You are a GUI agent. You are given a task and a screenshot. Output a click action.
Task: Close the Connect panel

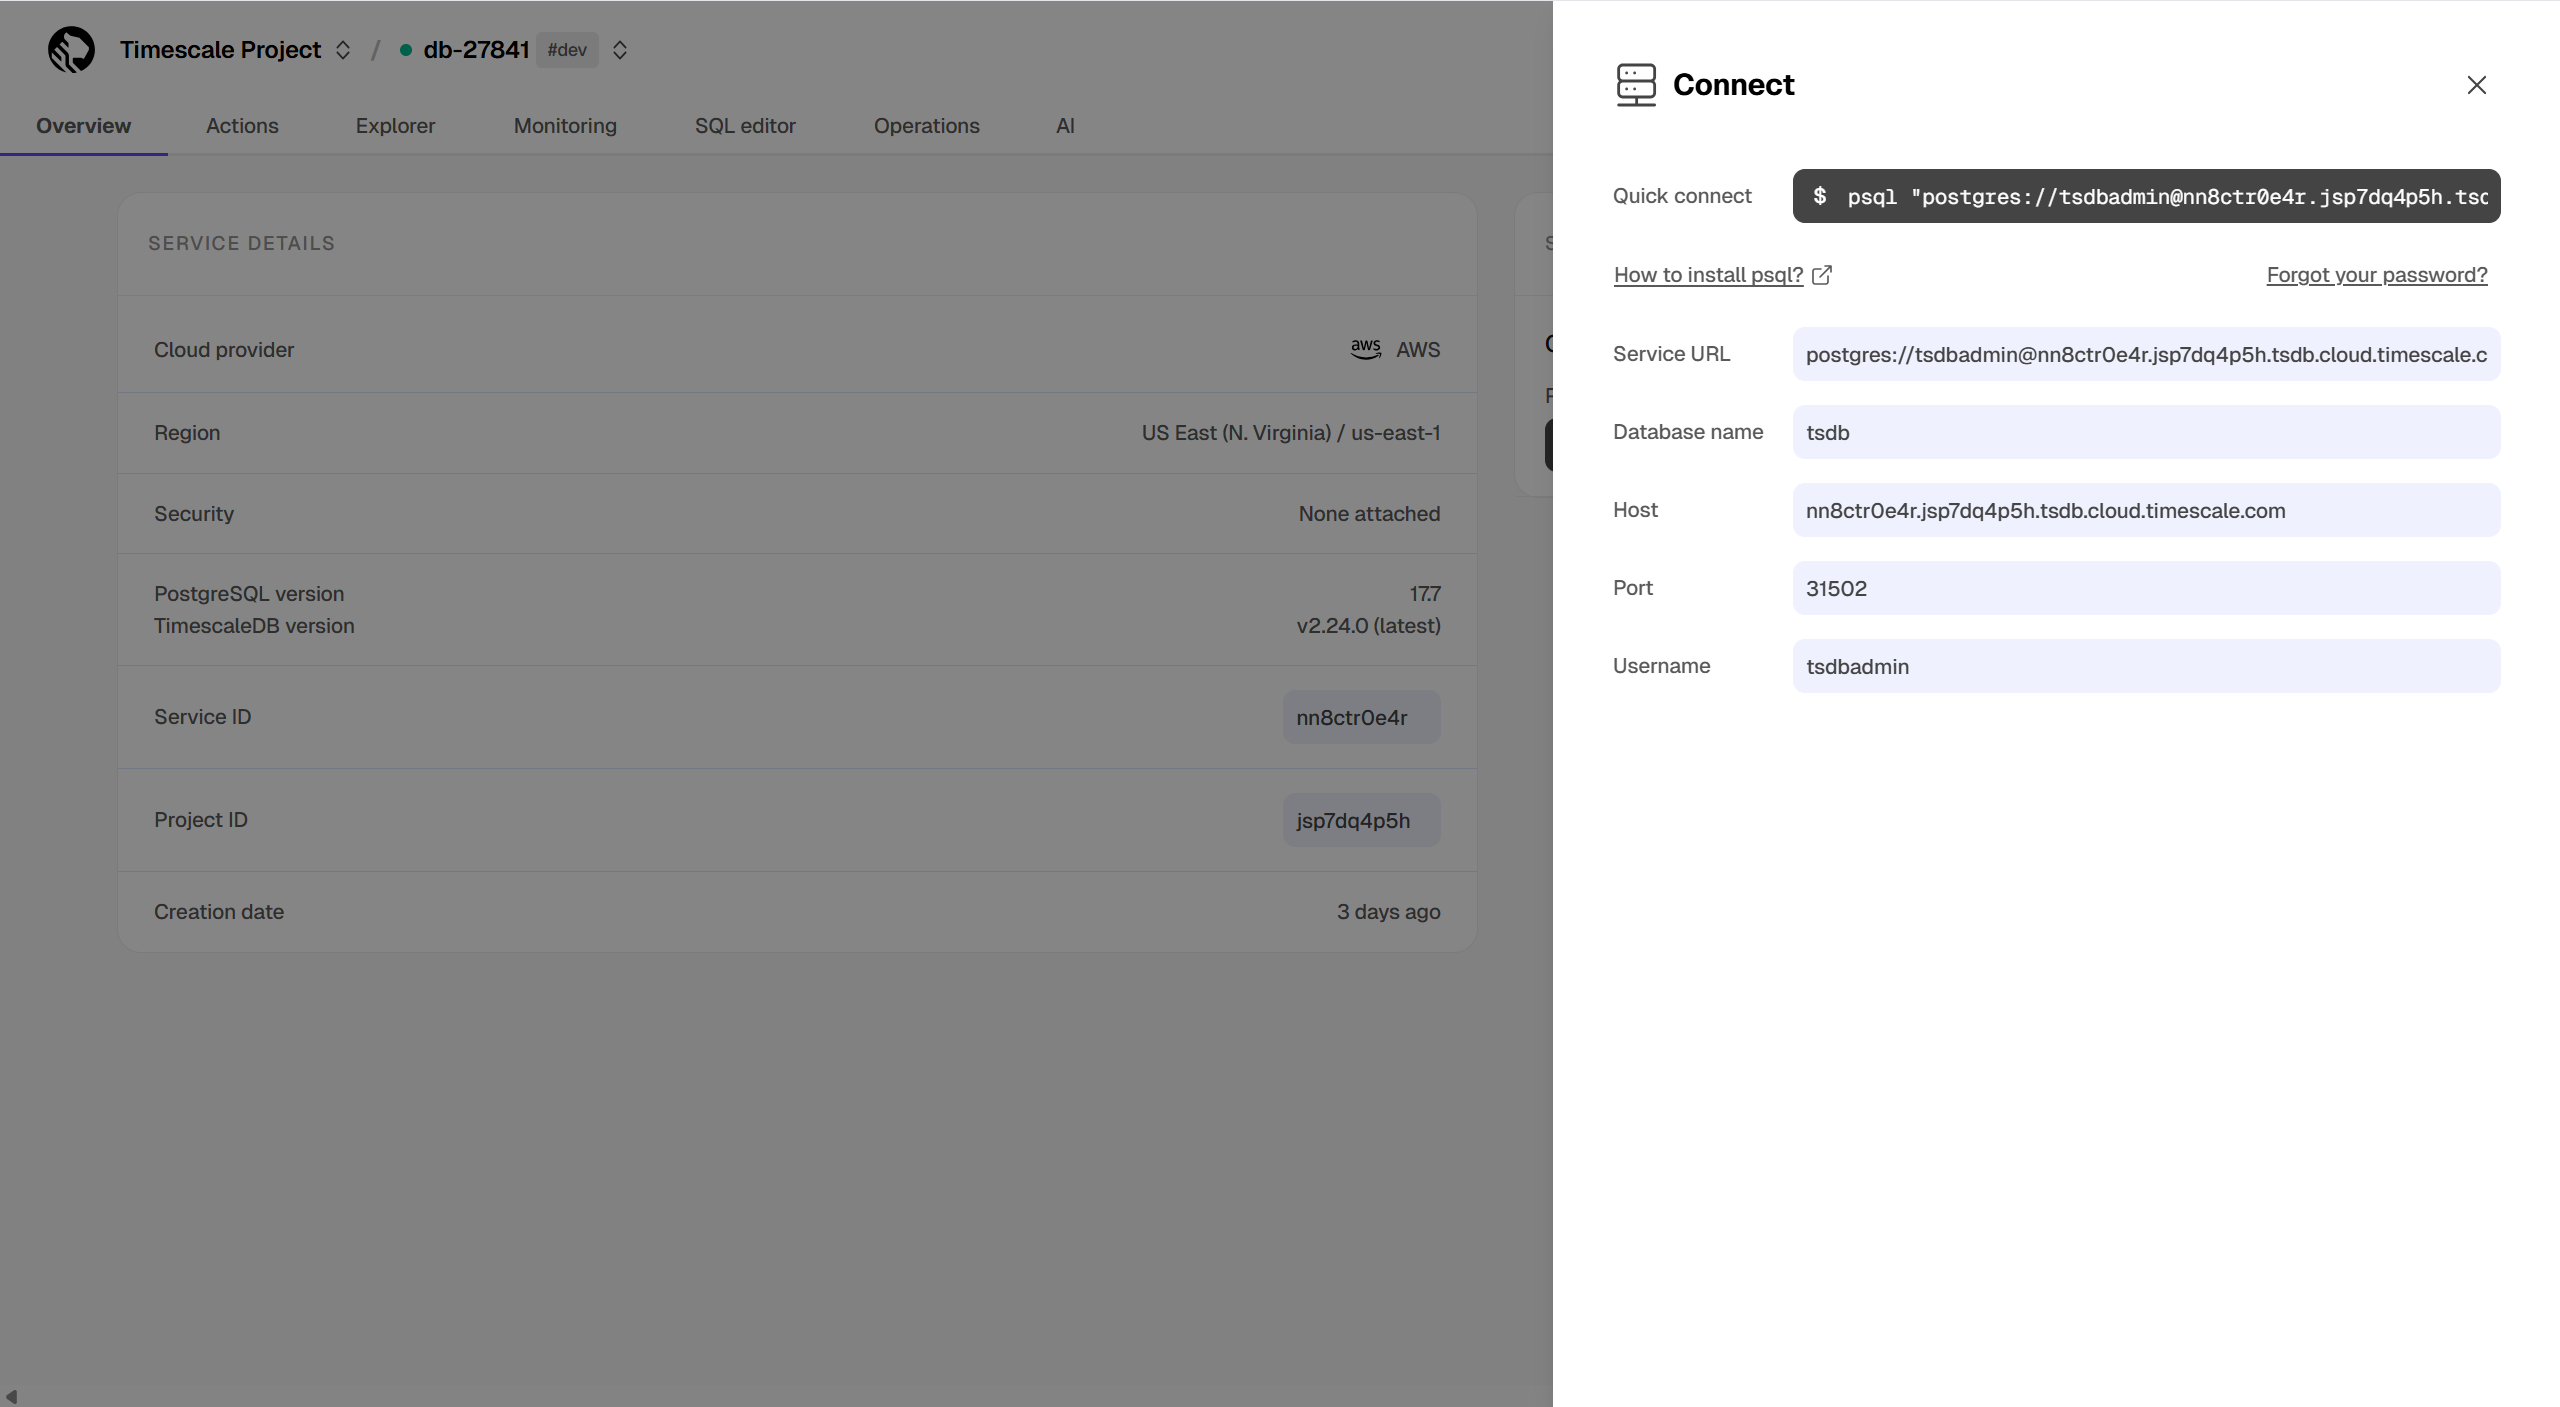[x=2476, y=85]
